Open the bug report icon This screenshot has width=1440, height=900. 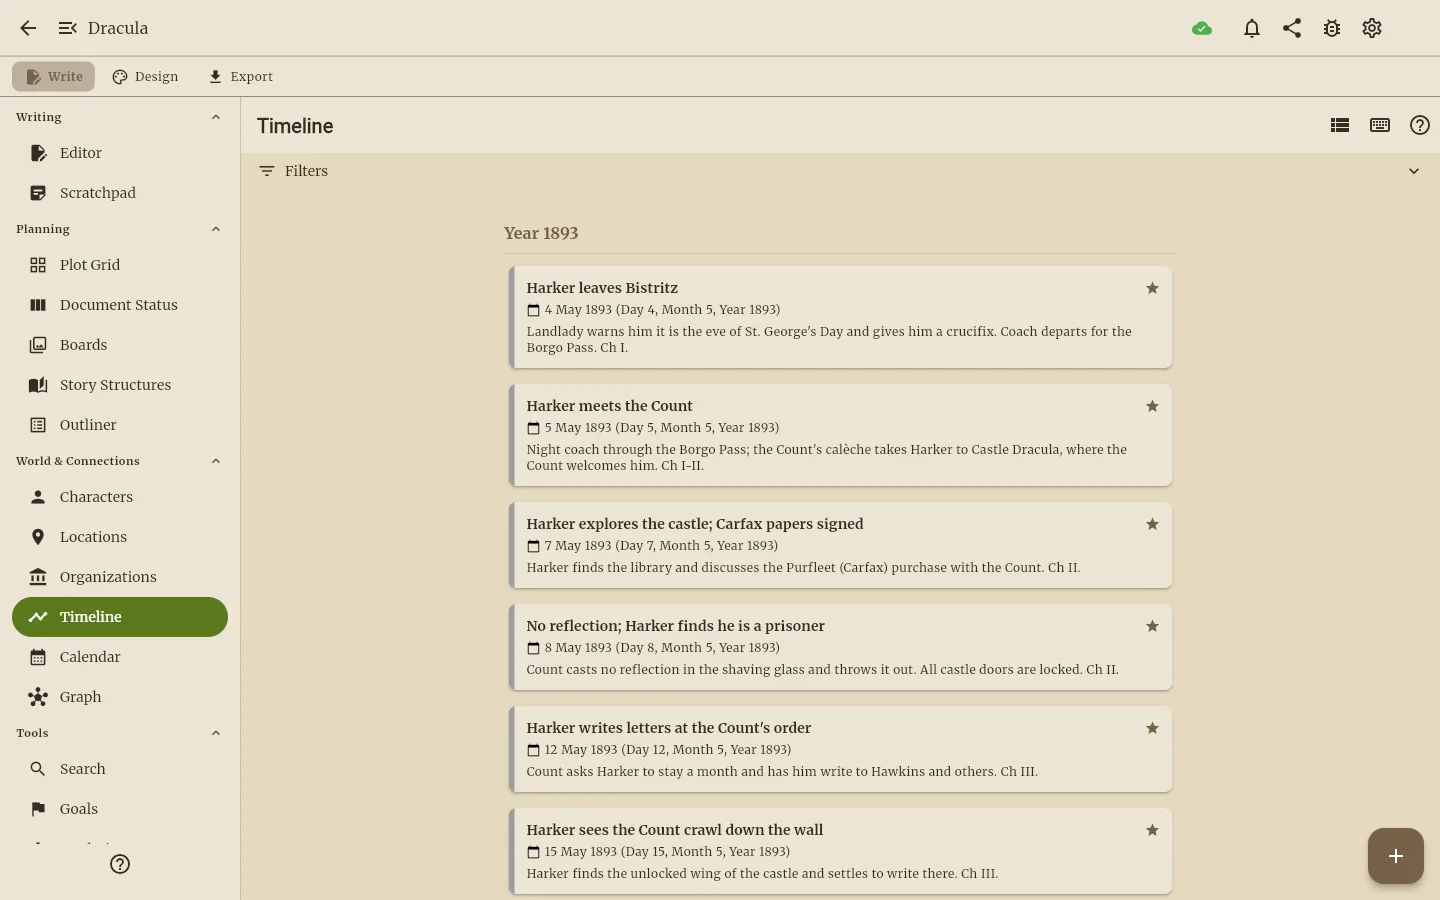click(1332, 28)
